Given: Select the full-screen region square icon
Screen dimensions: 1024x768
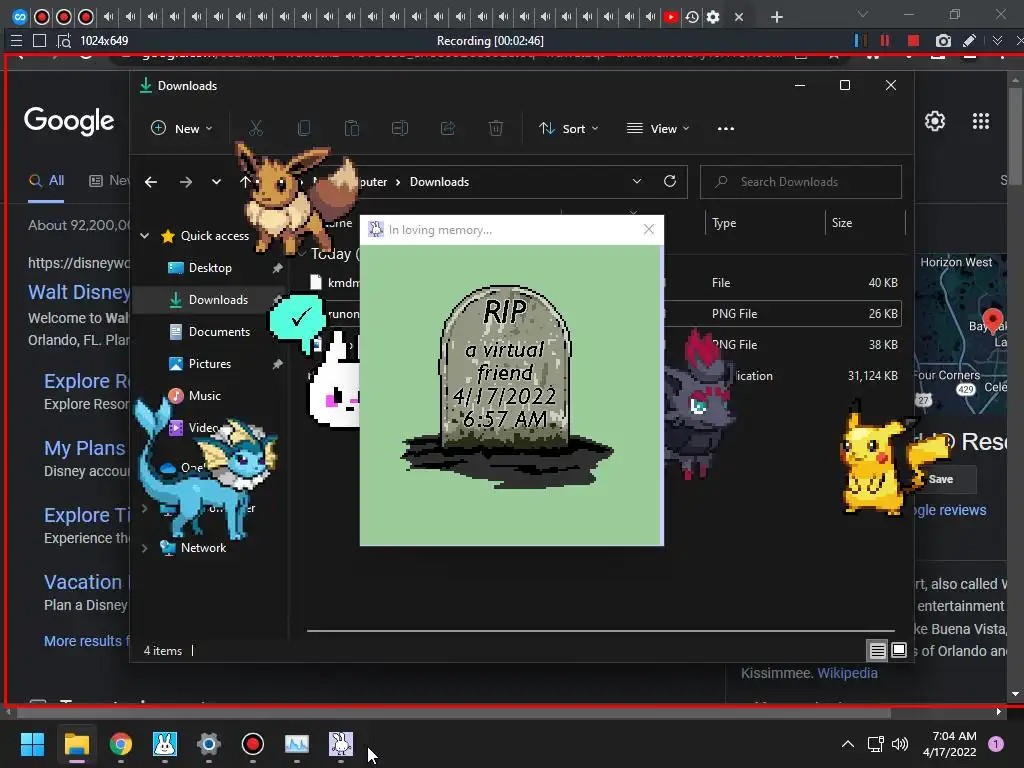Looking at the screenshot, I should pos(39,40).
